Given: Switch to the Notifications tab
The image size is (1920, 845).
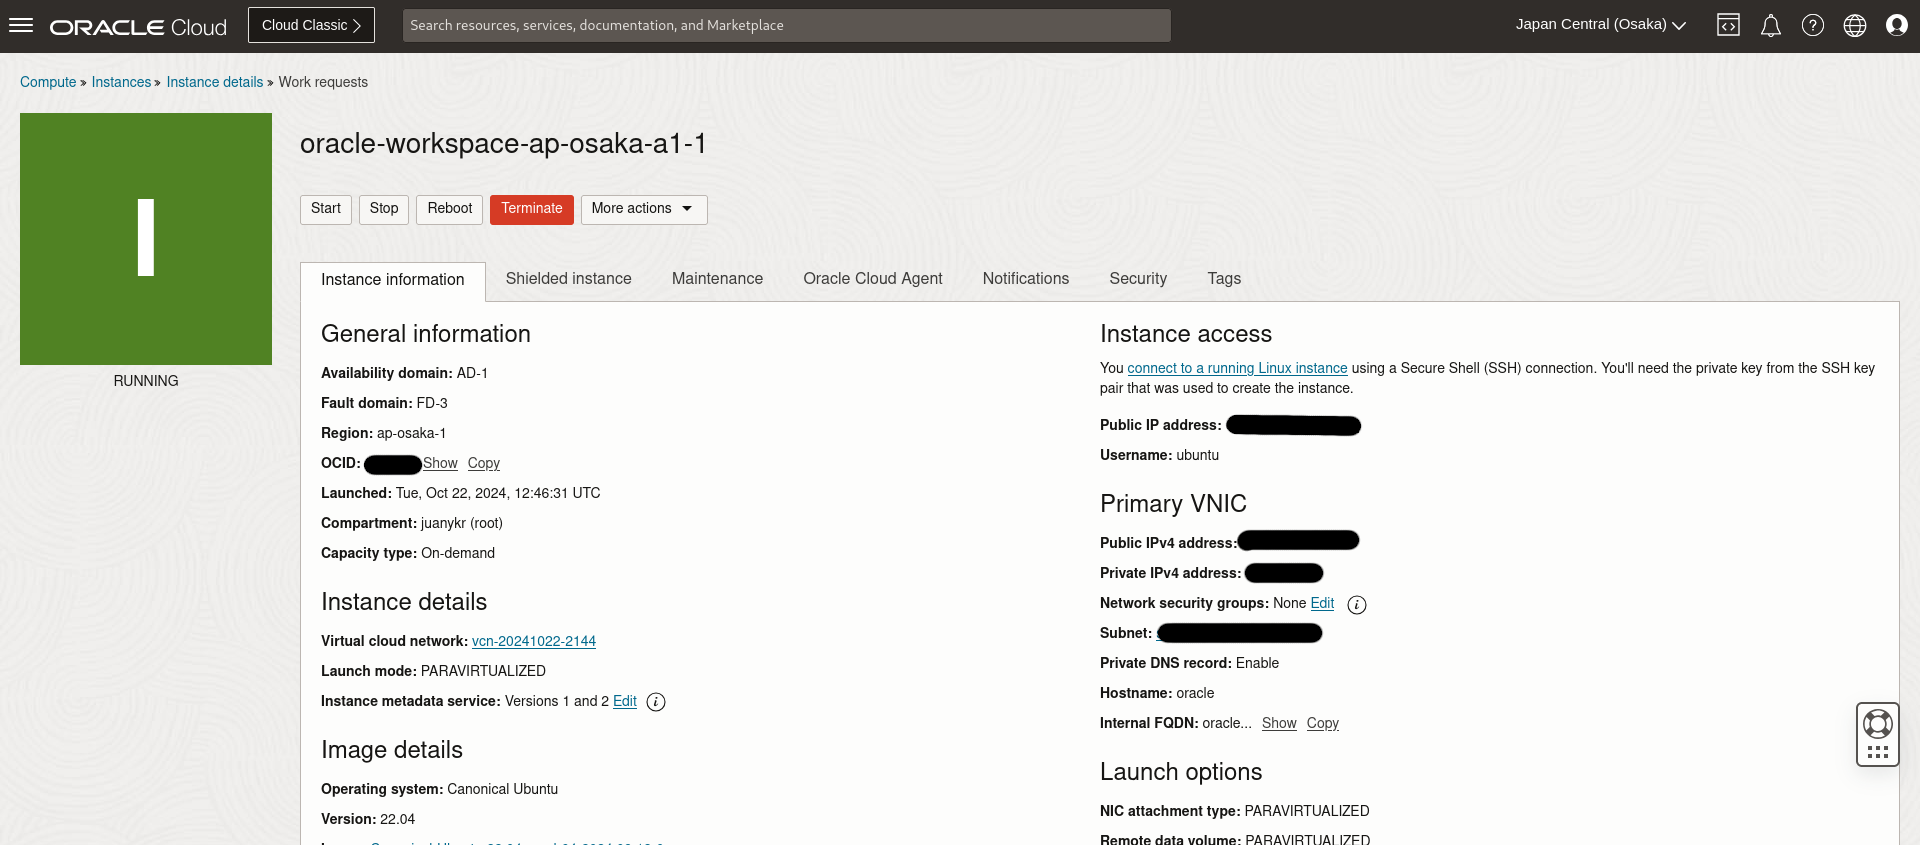Looking at the screenshot, I should [1026, 279].
